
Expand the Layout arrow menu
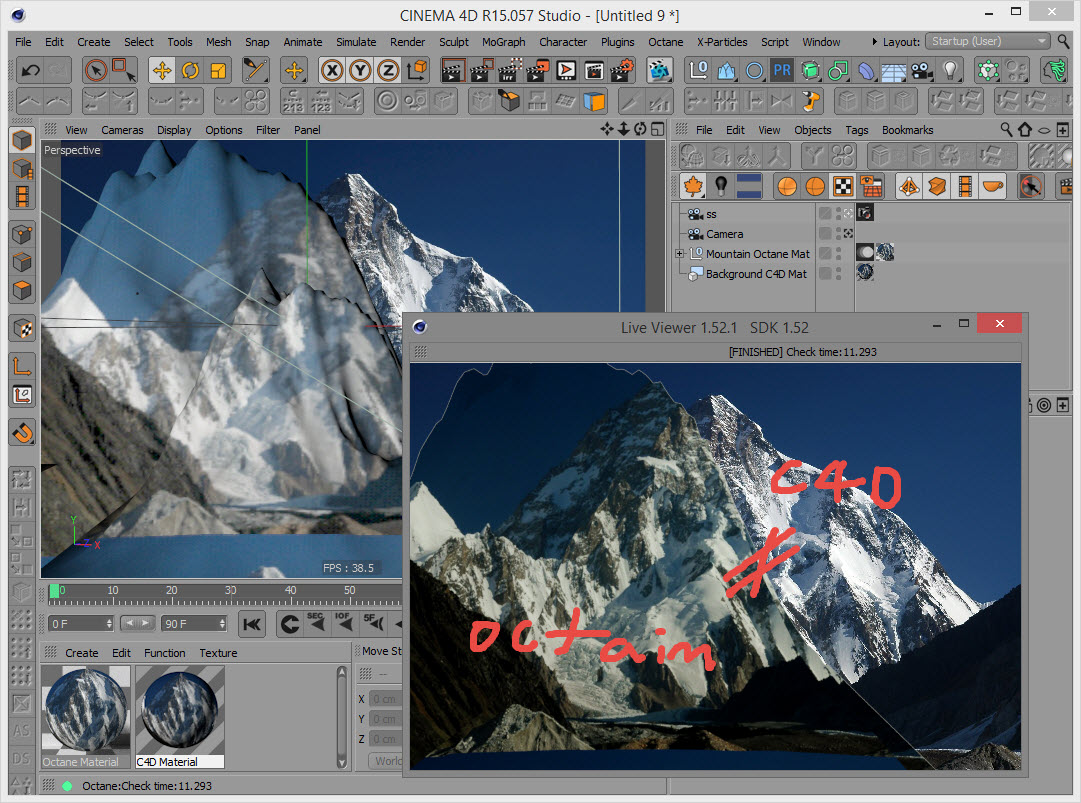(874, 42)
